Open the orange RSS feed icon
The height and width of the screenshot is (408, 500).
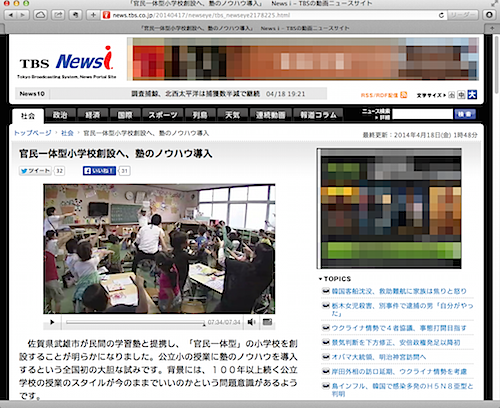(x=404, y=95)
